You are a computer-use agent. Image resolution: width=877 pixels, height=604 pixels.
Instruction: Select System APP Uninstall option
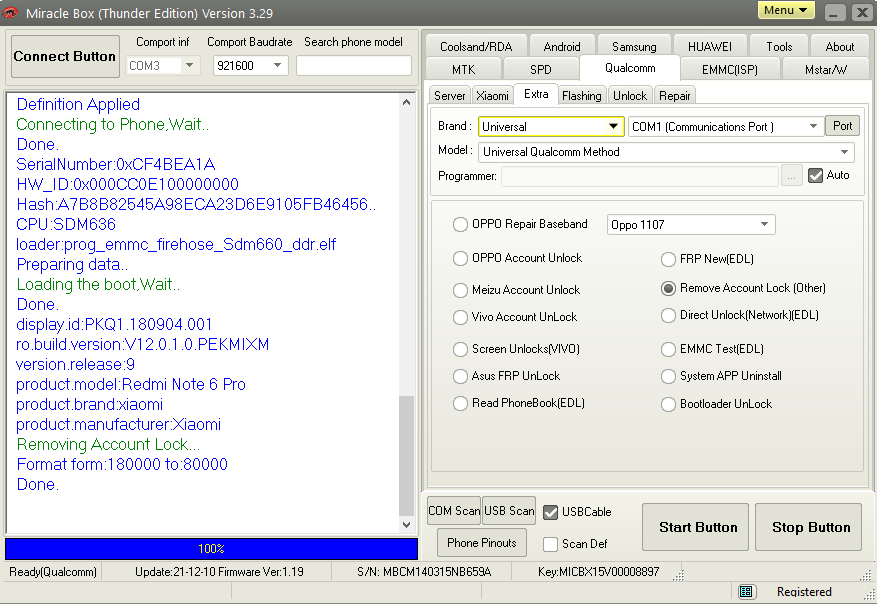tap(668, 376)
